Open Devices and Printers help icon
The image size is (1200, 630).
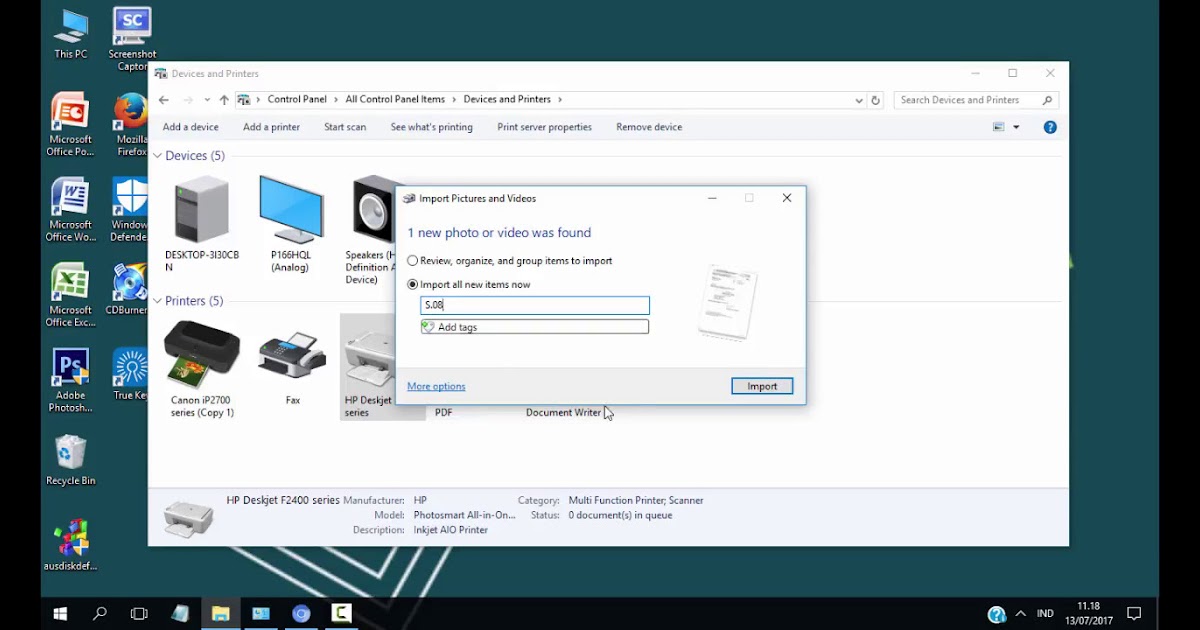pyautogui.click(x=1050, y=127)
